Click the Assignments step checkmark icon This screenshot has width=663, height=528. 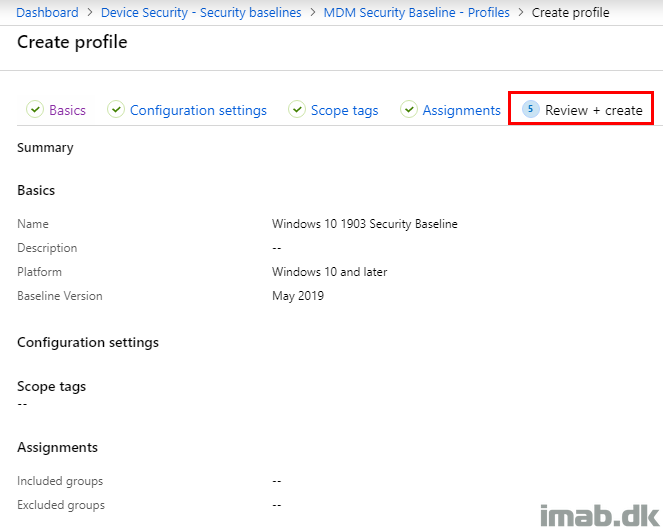click(408, 109)
